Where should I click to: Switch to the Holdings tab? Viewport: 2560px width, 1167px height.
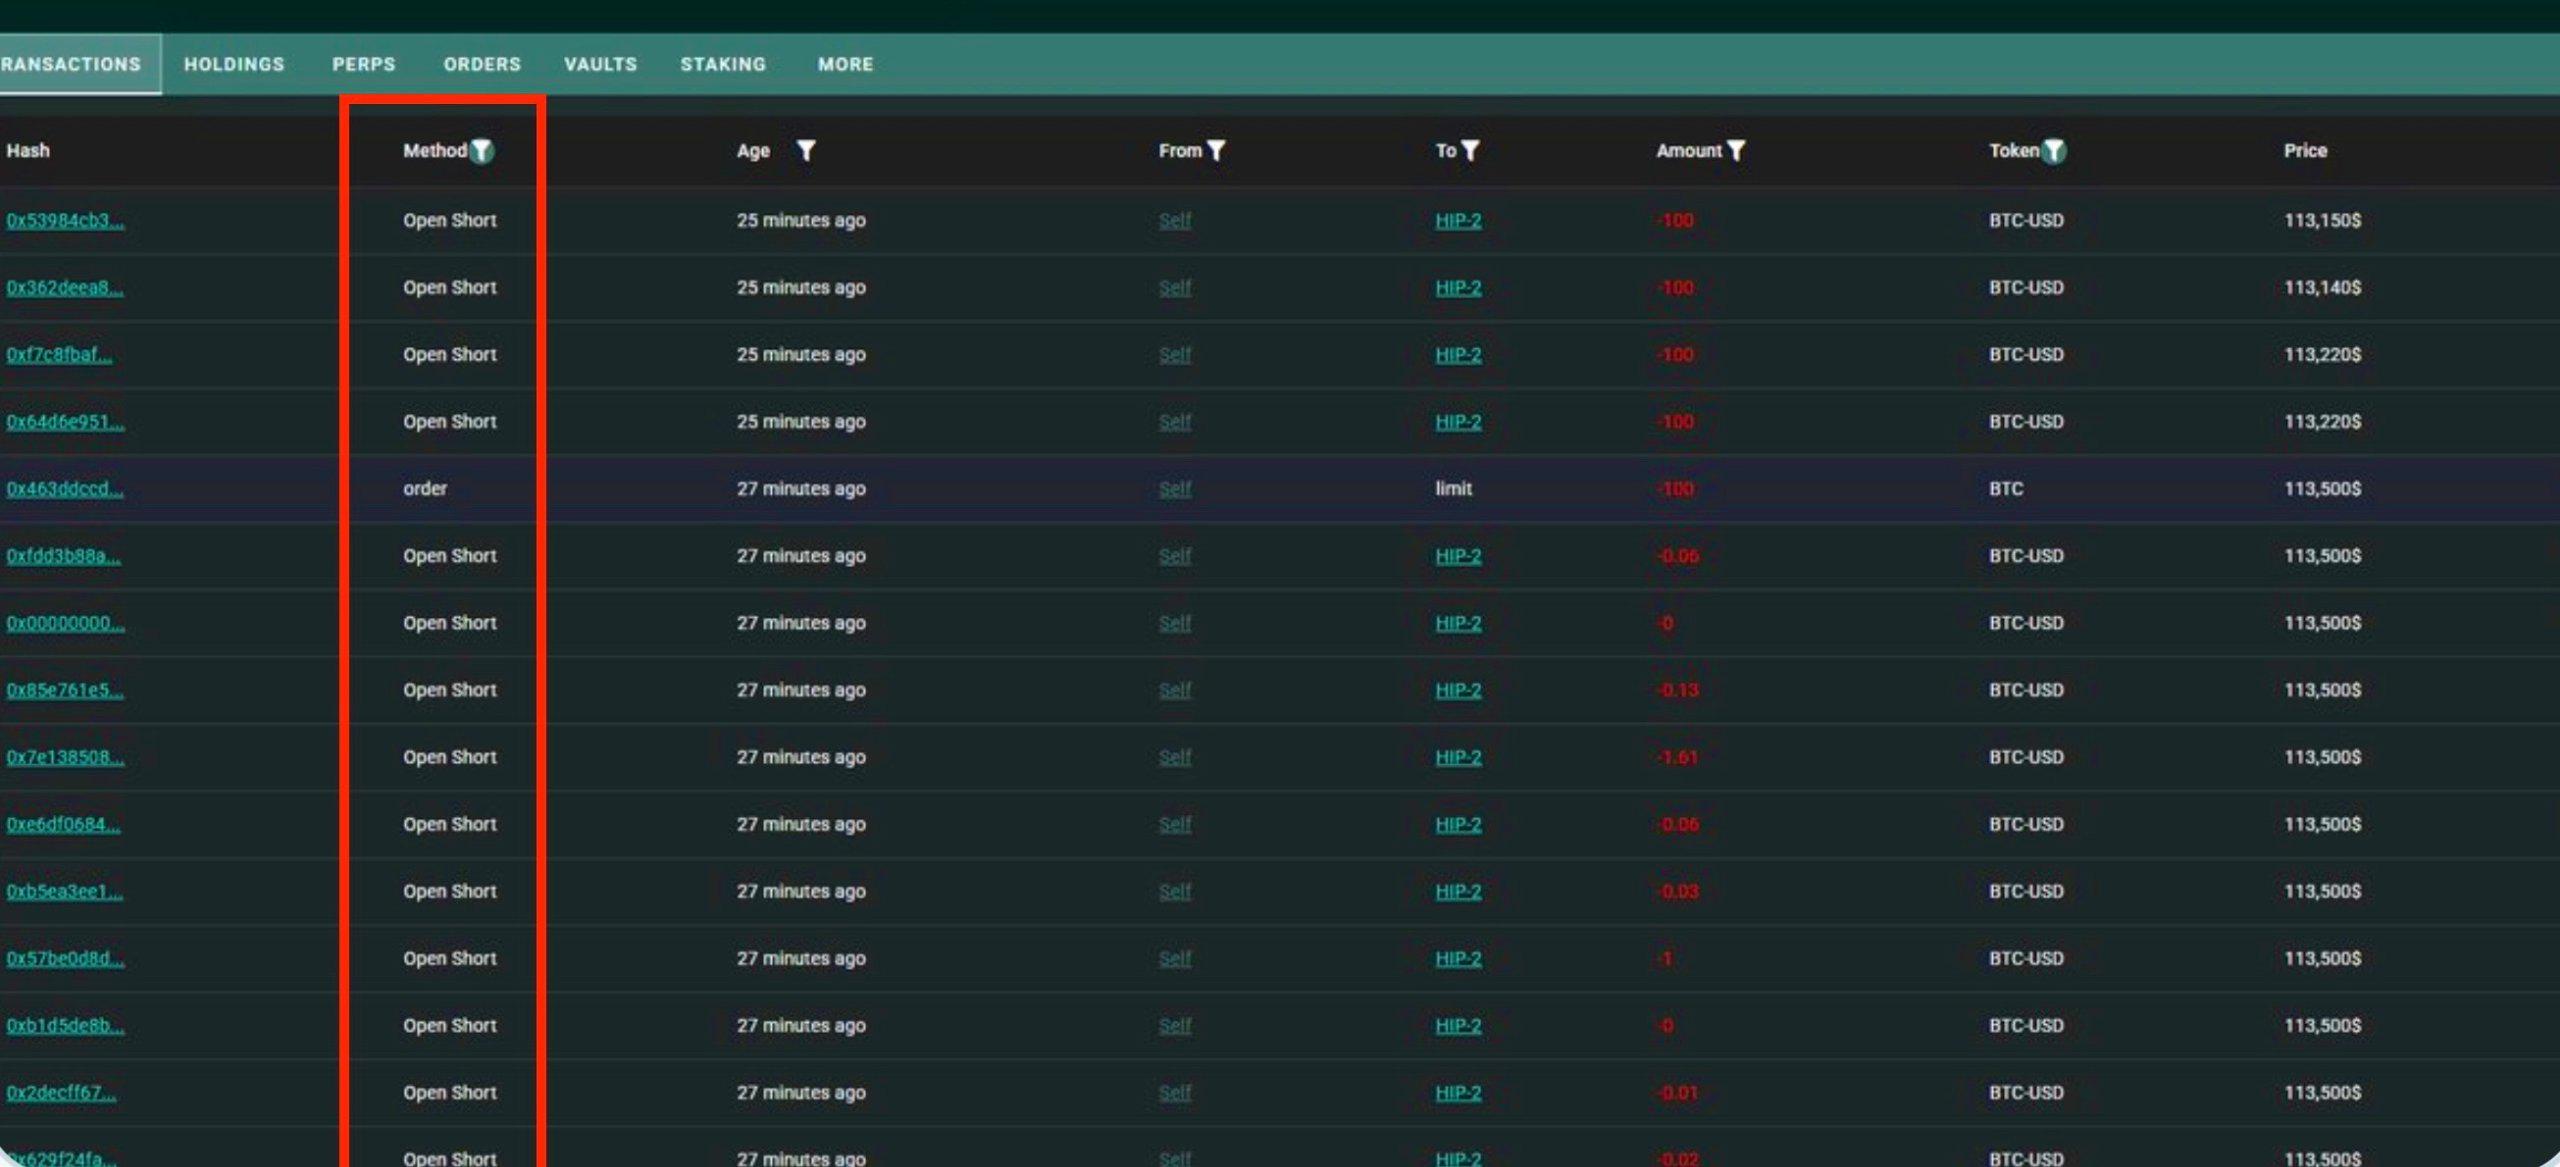pyautogui.click(x=234, y=64)
